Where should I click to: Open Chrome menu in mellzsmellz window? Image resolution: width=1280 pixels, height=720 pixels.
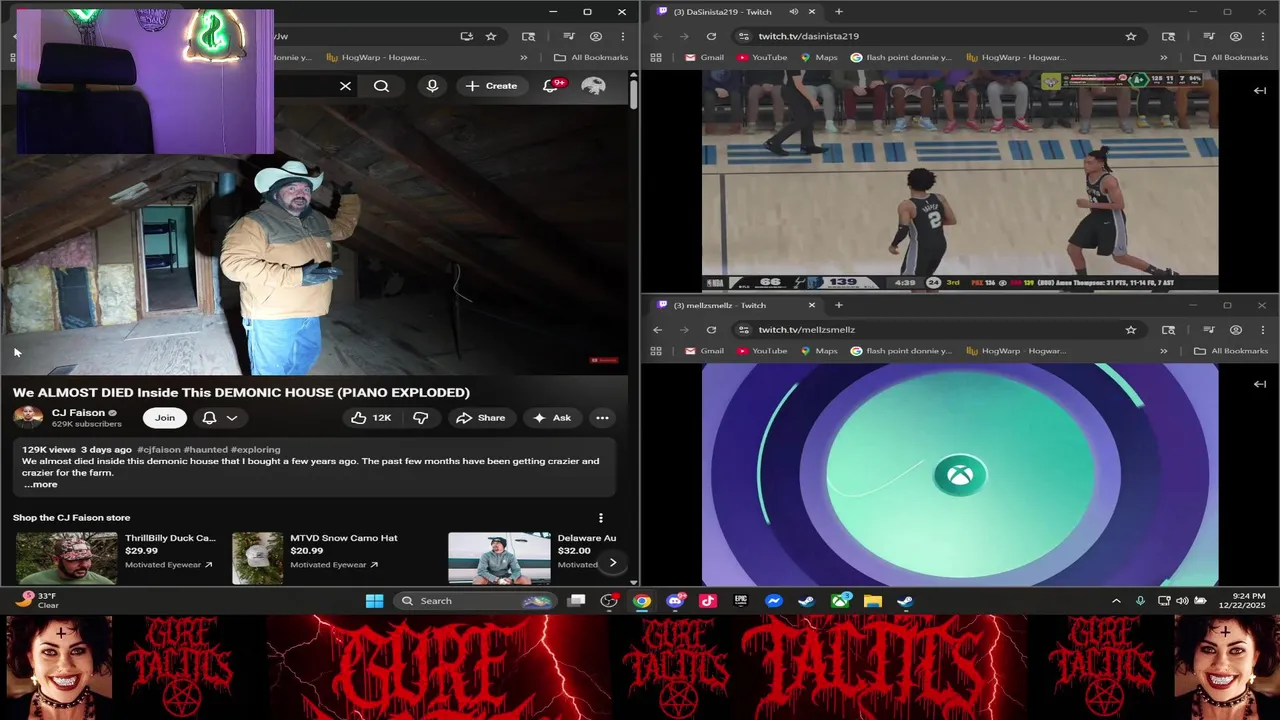(x=1263, y=329)
